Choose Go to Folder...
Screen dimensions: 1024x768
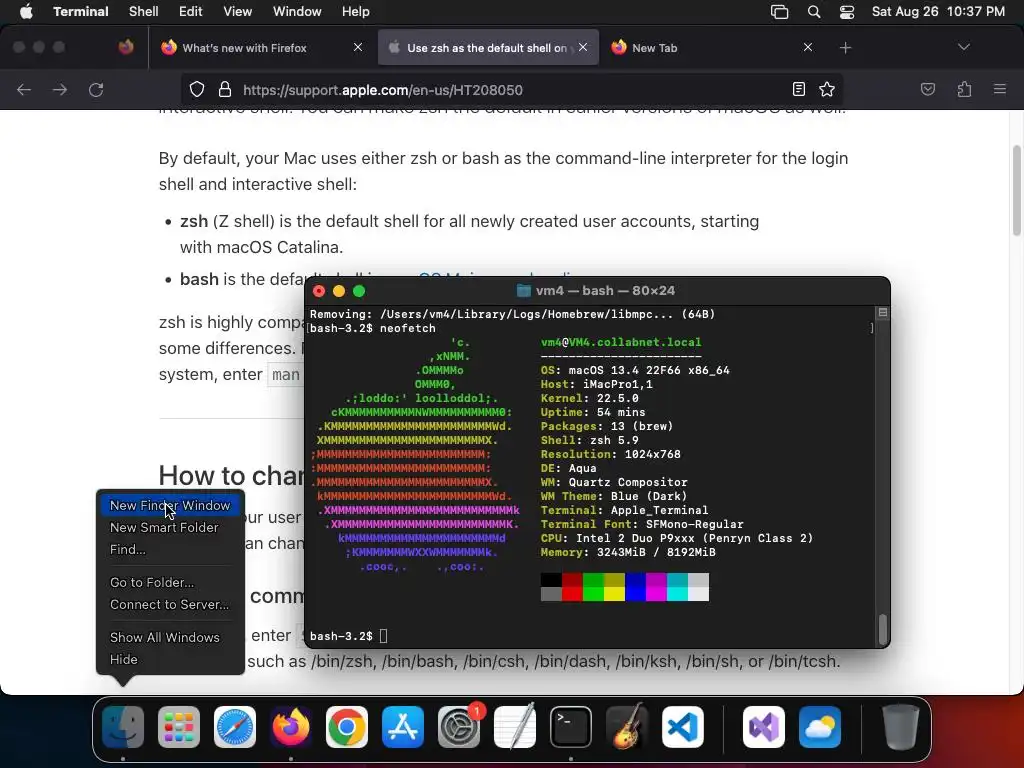tap(170, 583)
